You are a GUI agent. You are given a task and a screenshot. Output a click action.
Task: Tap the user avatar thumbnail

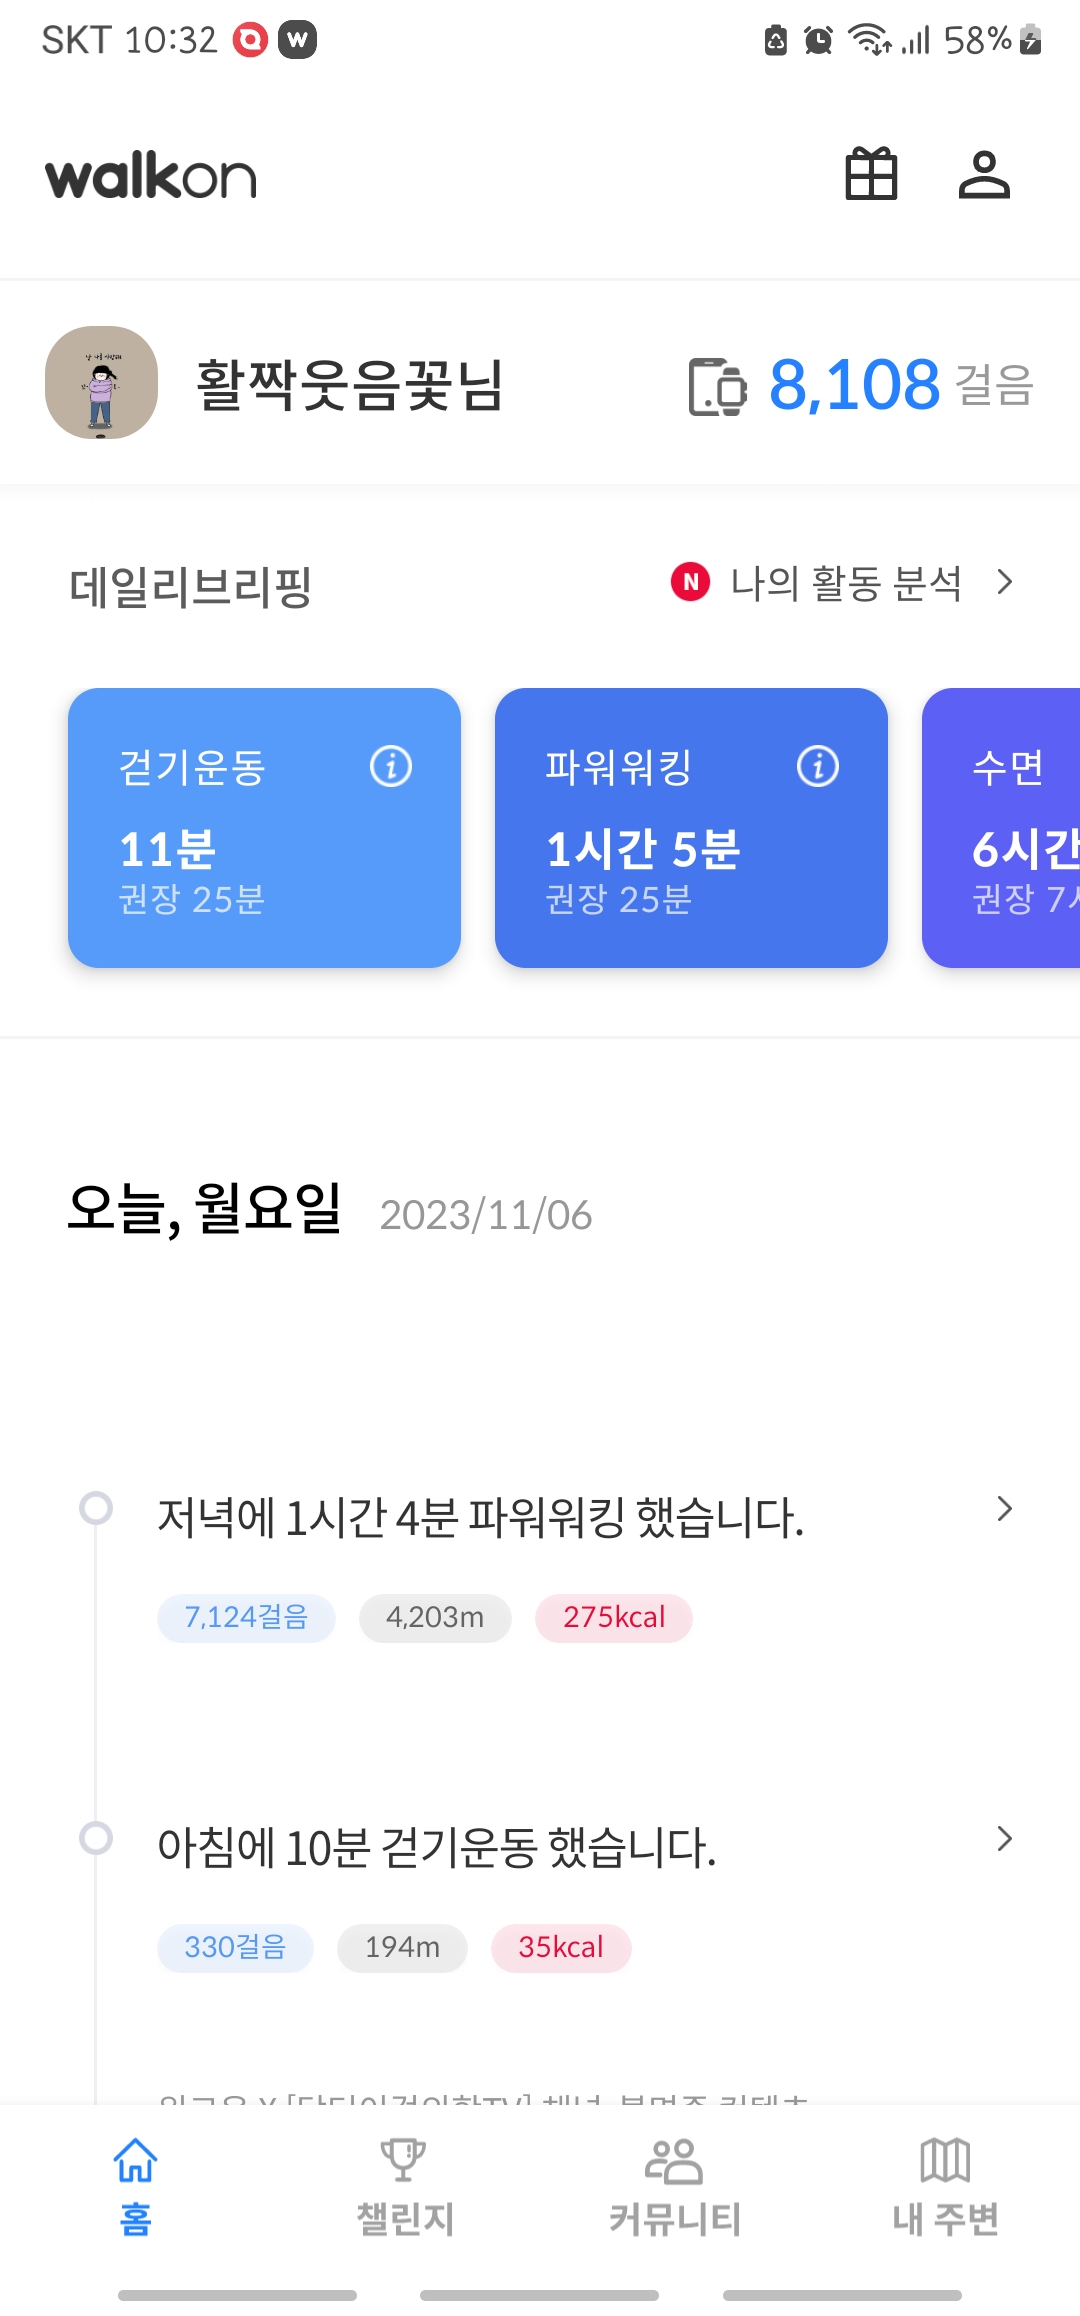click(101, 382)
